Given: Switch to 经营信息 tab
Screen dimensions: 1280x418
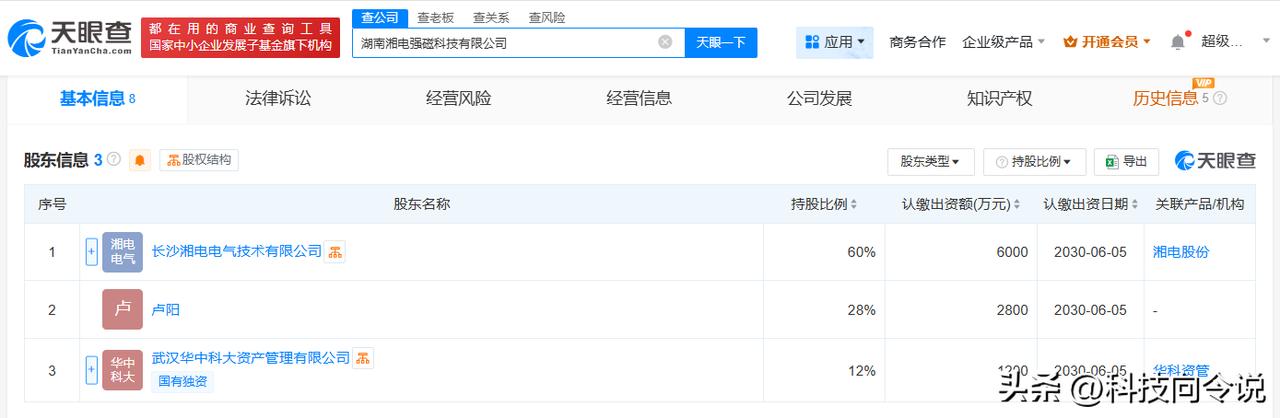Looking at the screenshot, I should 639,98.
